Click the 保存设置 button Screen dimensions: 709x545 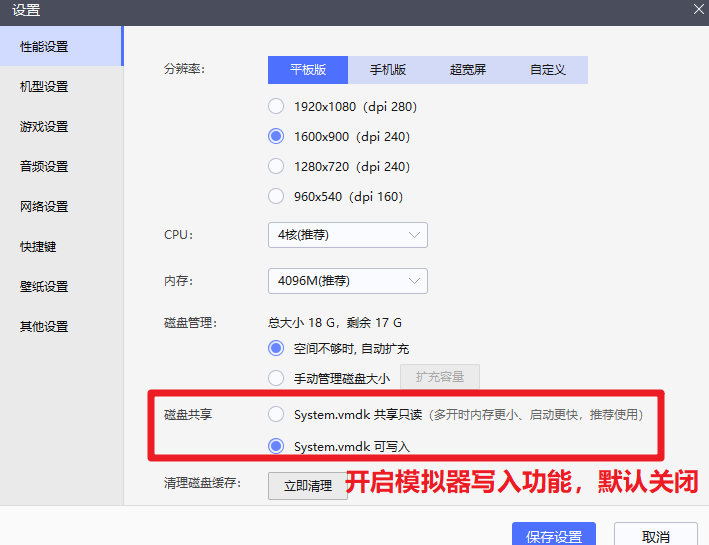click(553, 535)
